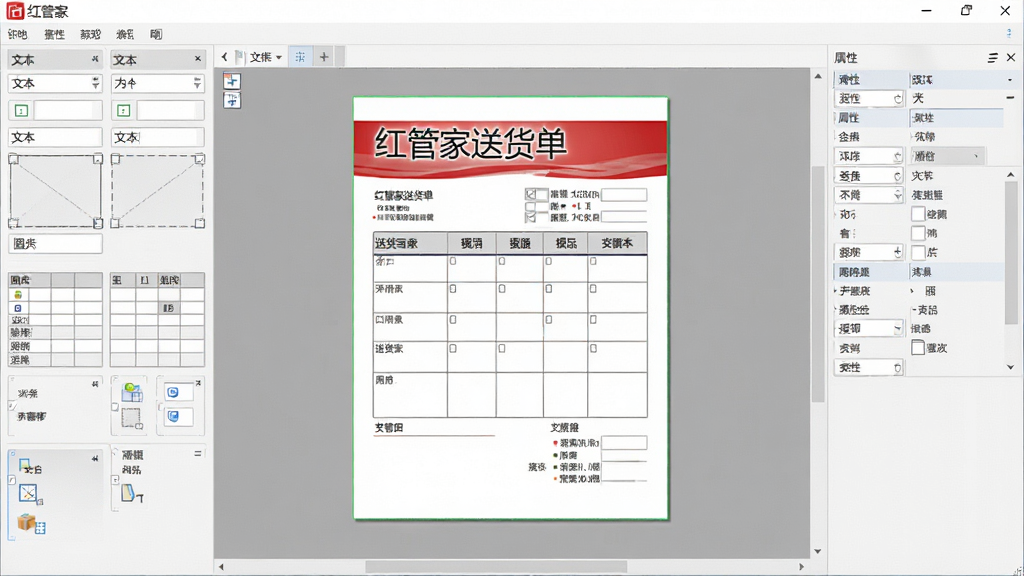Click the back arrow before the 文件 tab

[225, 57]
